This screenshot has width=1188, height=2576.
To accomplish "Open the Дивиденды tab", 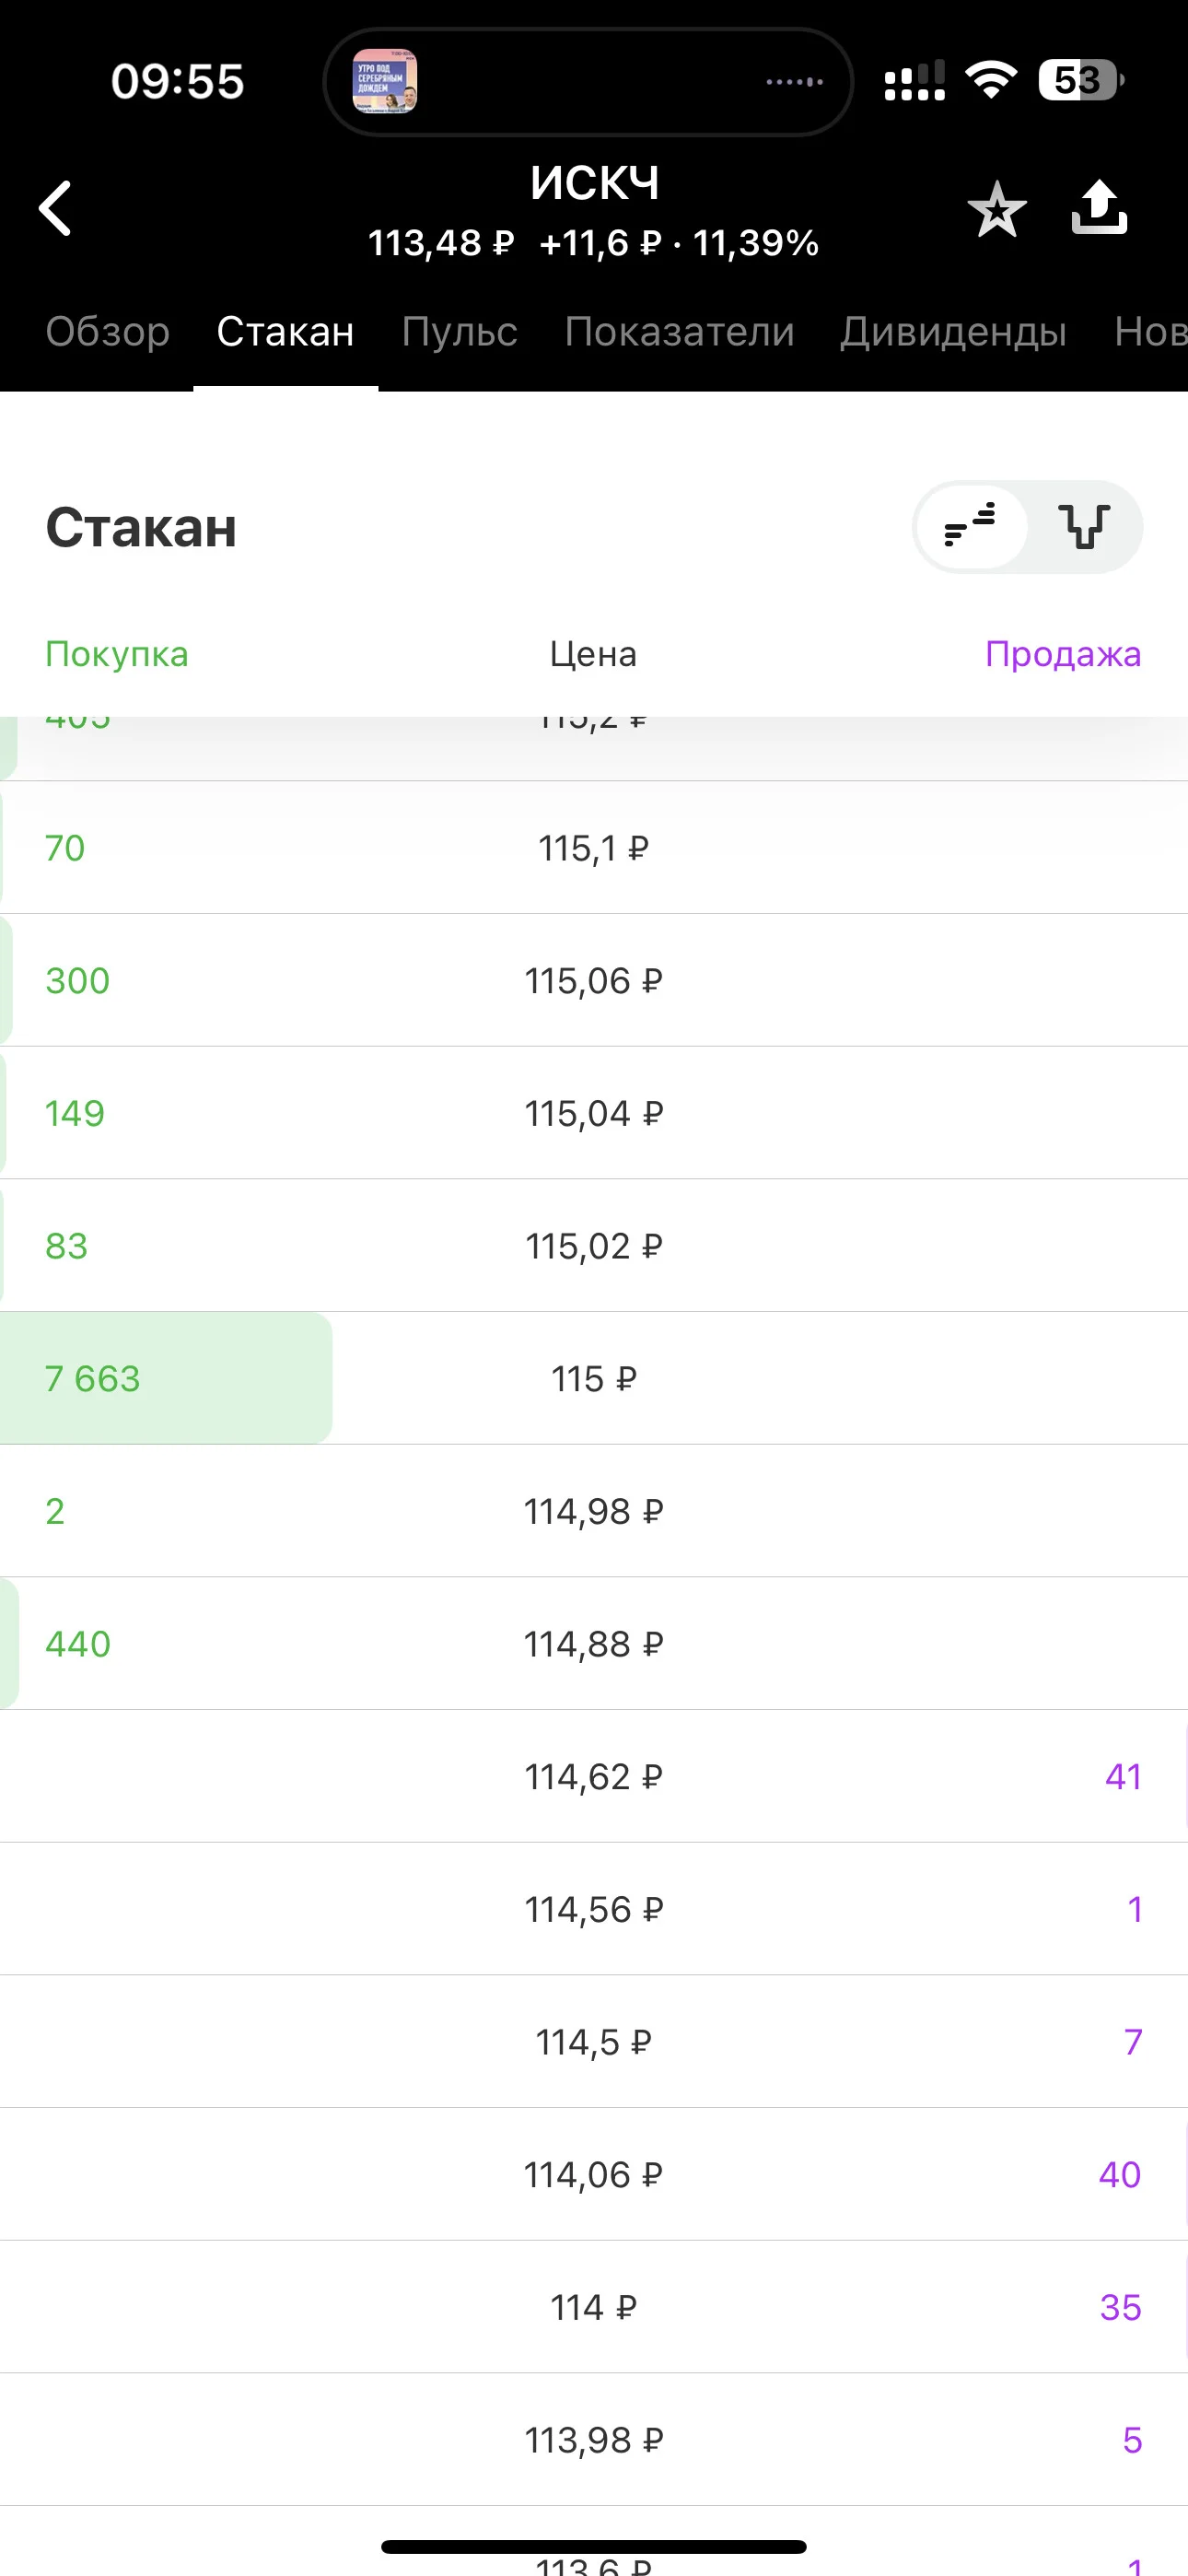I will click(x=953, y=332).
